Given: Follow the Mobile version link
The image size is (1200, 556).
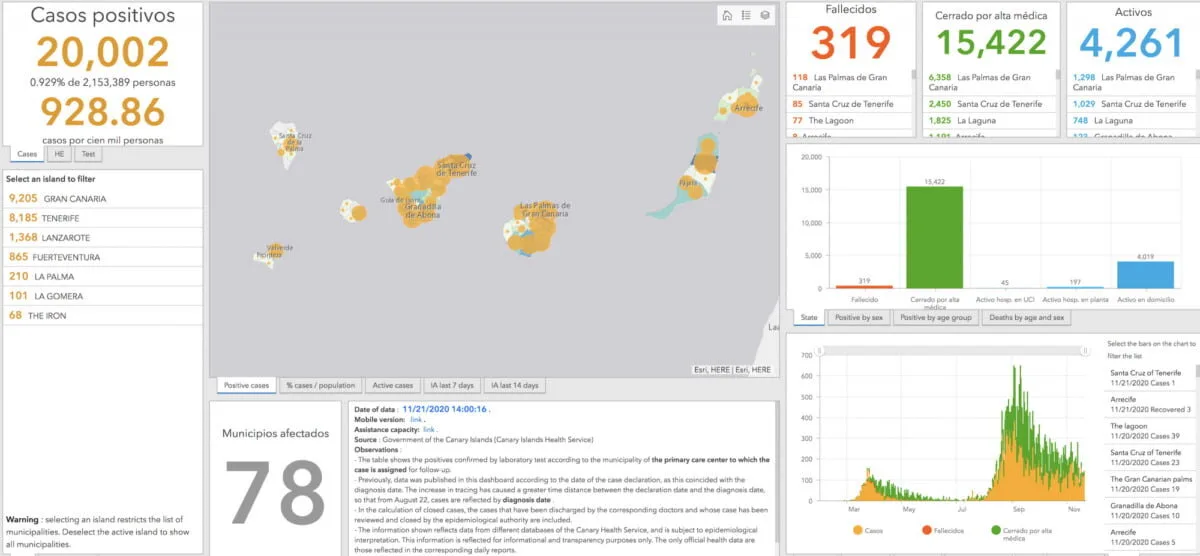Looking at the screenshot, I should pos(416,419).
